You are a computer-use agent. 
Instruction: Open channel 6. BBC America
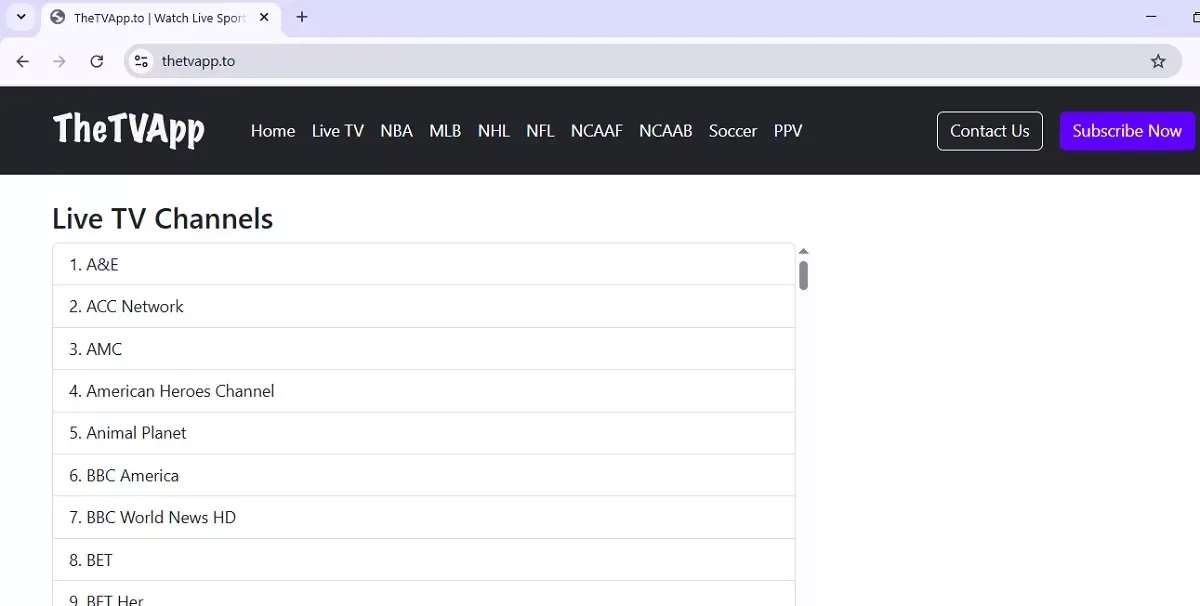click(x=424, y=475)
